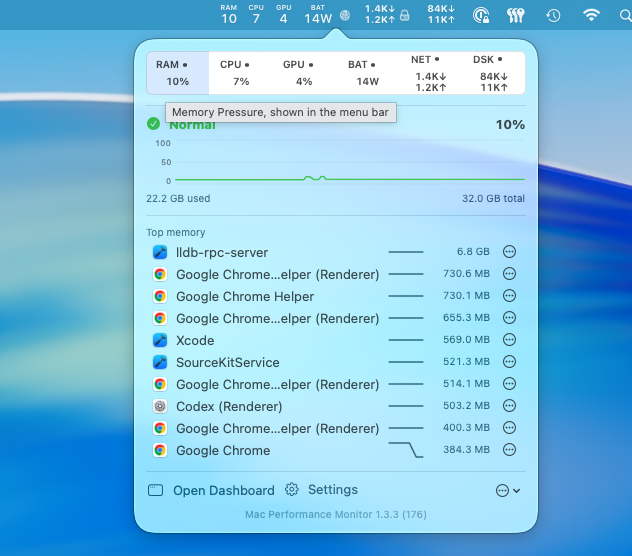Click the Open Dashboard window icon
The width and height of the screenshot is (632, 556).
pos(155,490)
